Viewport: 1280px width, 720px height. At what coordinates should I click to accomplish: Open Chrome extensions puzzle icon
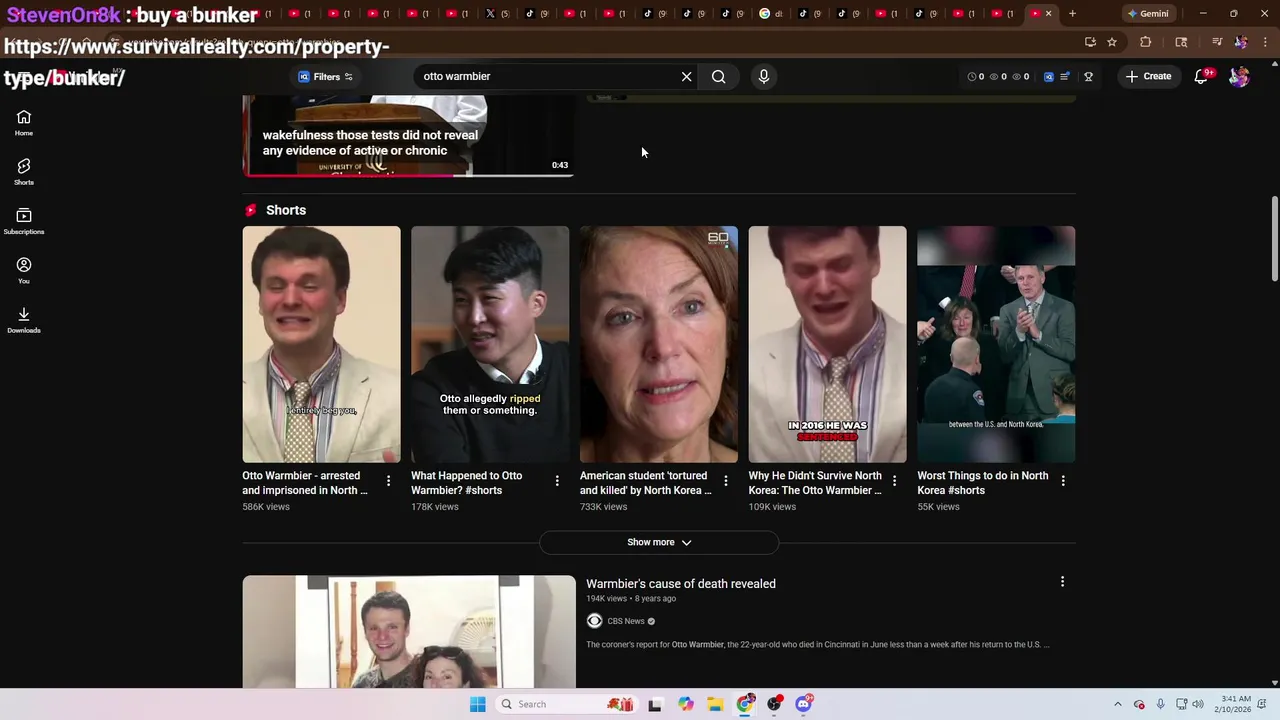click(x=1146, y=42)
